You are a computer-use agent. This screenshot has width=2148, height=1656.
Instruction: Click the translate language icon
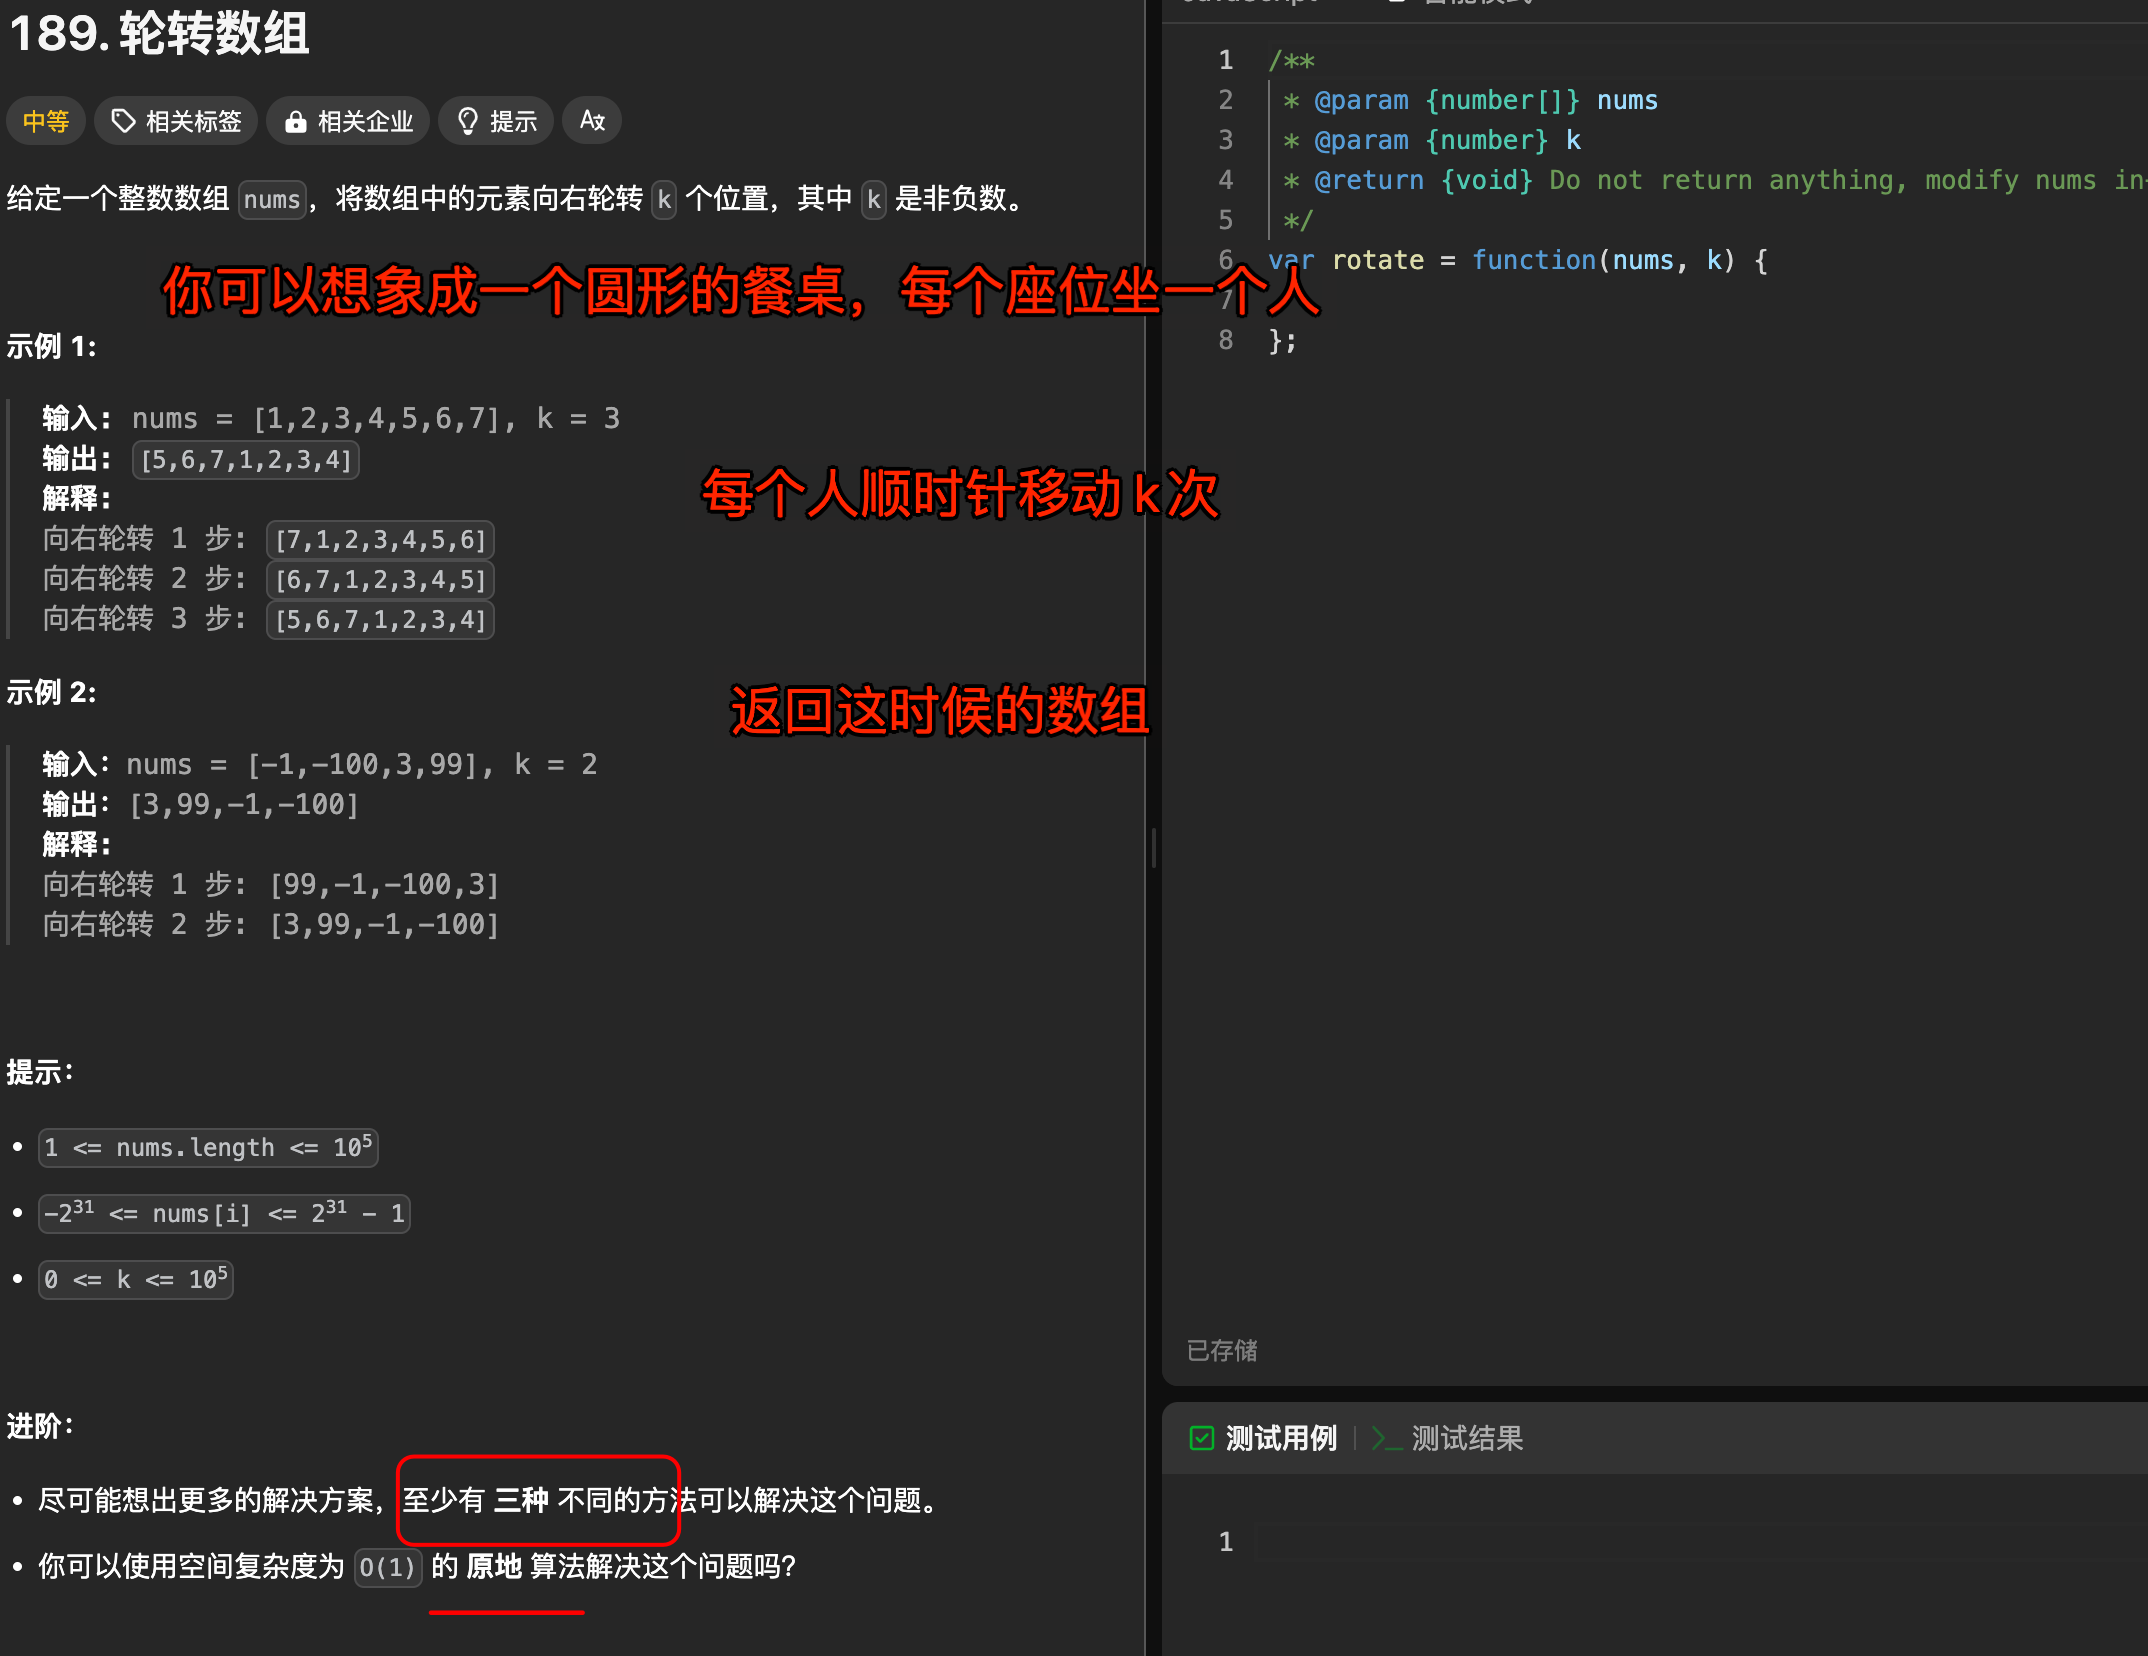(592, 121)
